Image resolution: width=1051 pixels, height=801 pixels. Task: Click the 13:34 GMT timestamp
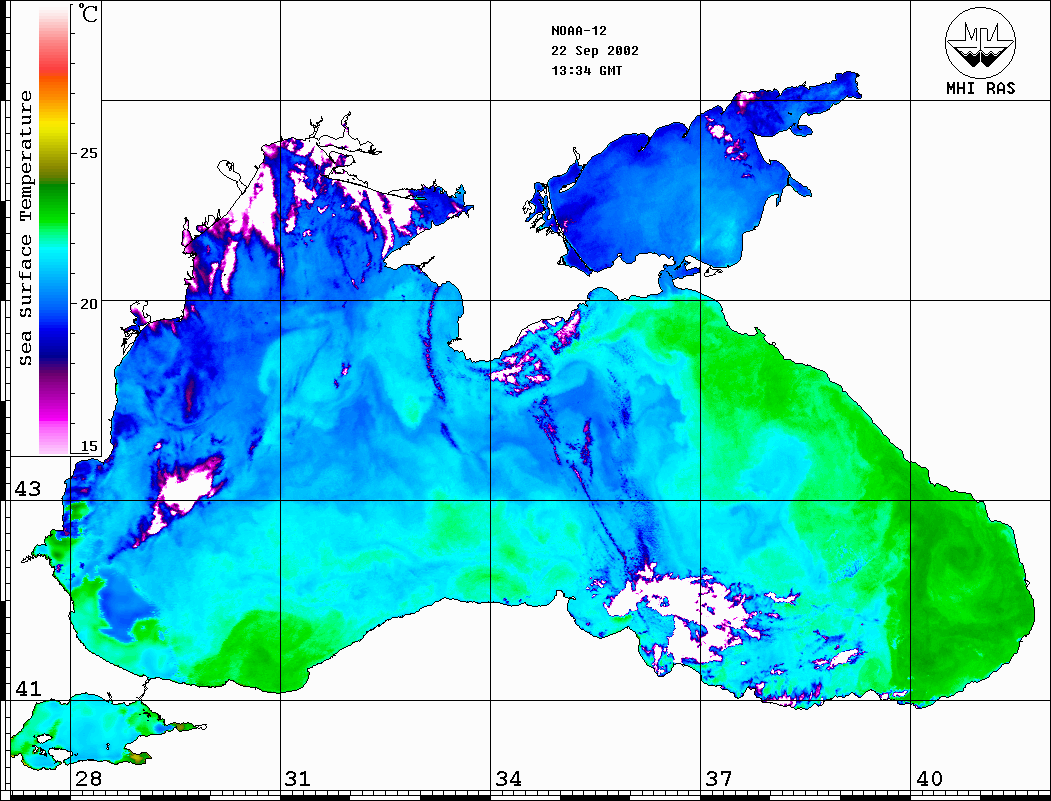pyautogui.click(x=587, y=71)
